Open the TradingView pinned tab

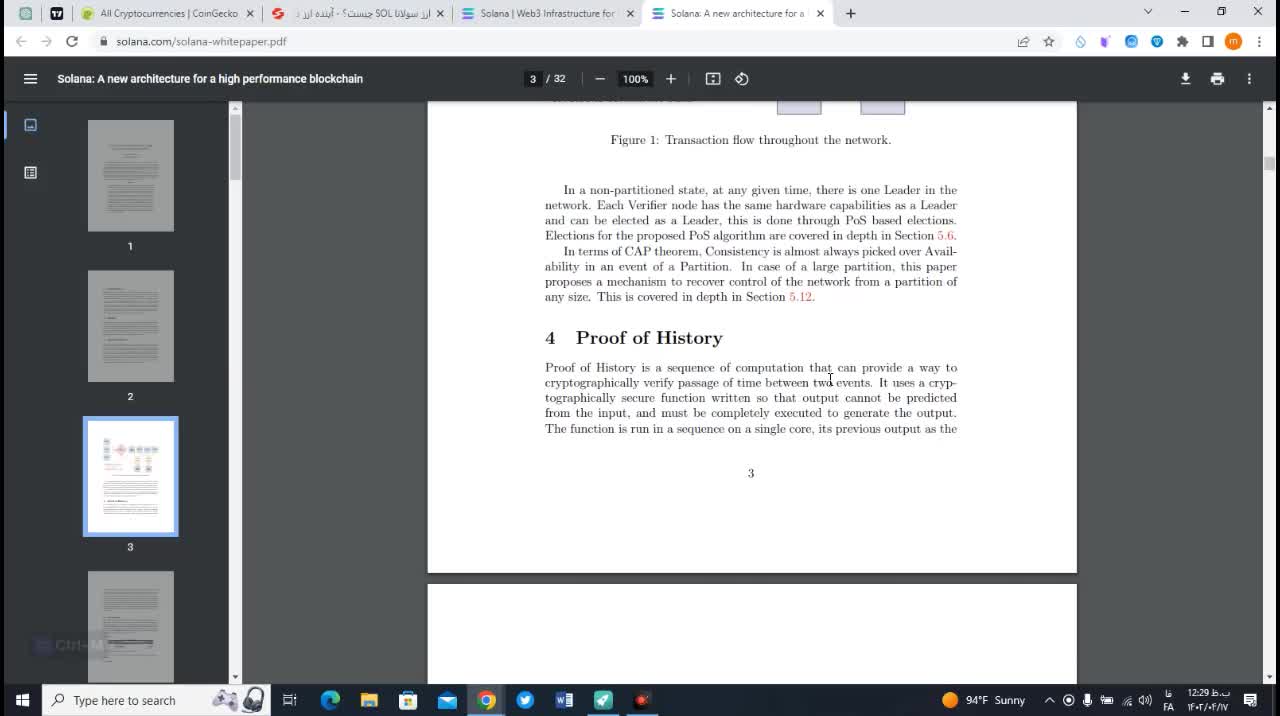[x=57, y=14]
